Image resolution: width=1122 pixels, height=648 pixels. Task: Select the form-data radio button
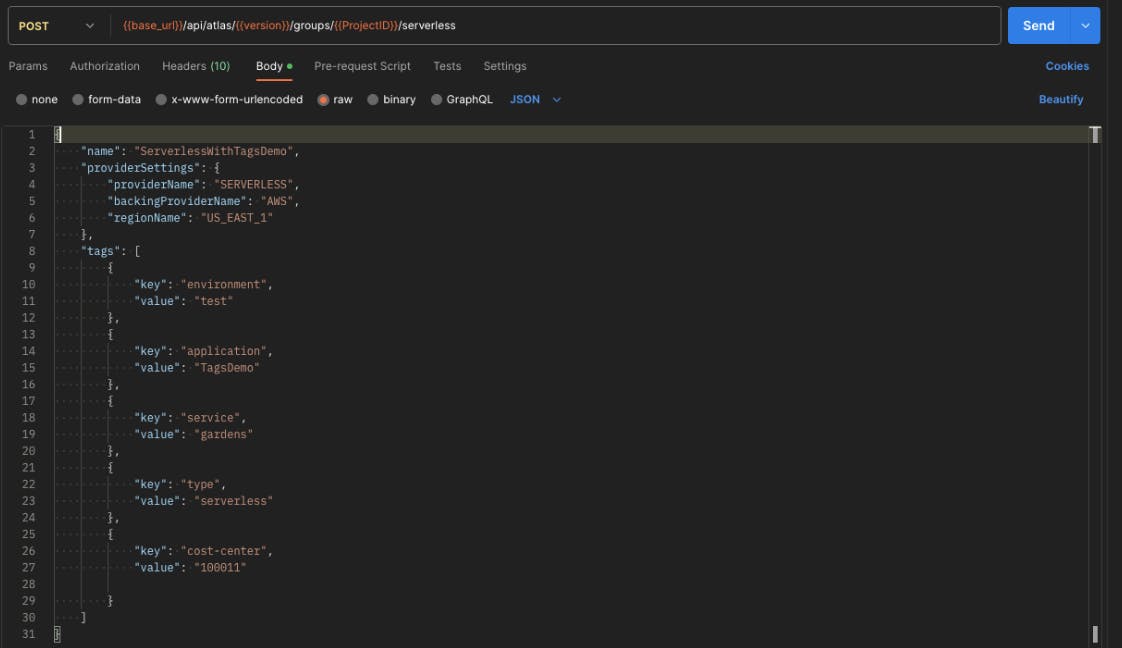pos(78,100)
